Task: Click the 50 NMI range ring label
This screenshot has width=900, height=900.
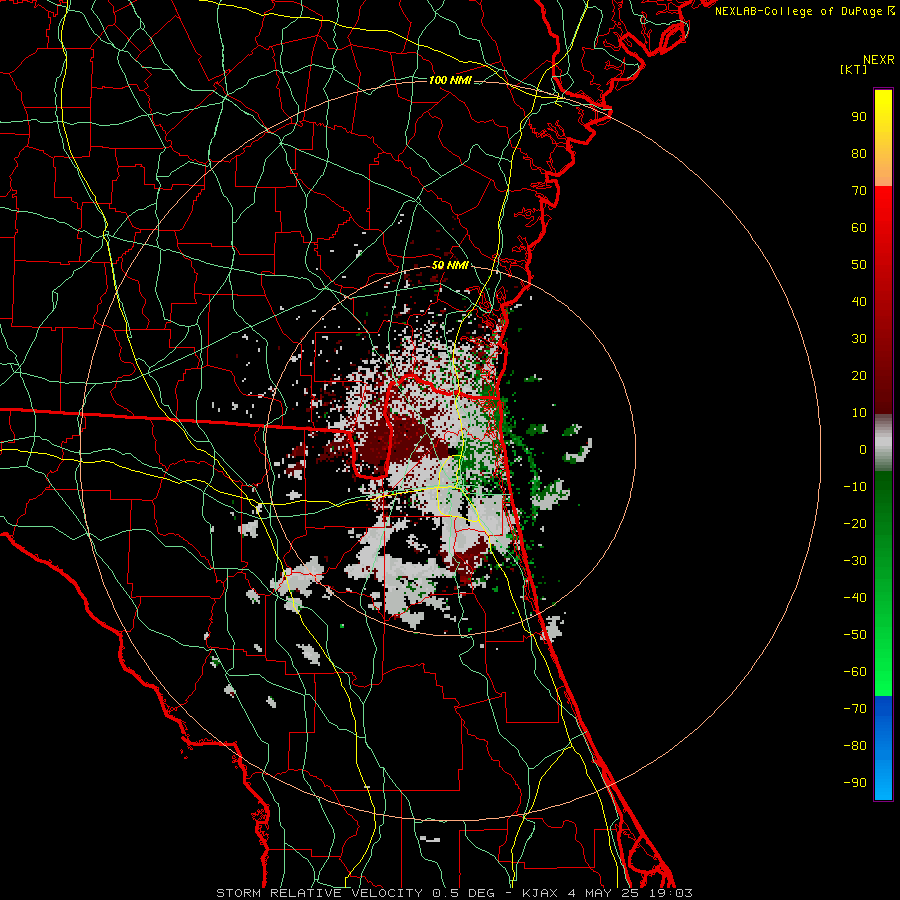Action: (450, 265)
